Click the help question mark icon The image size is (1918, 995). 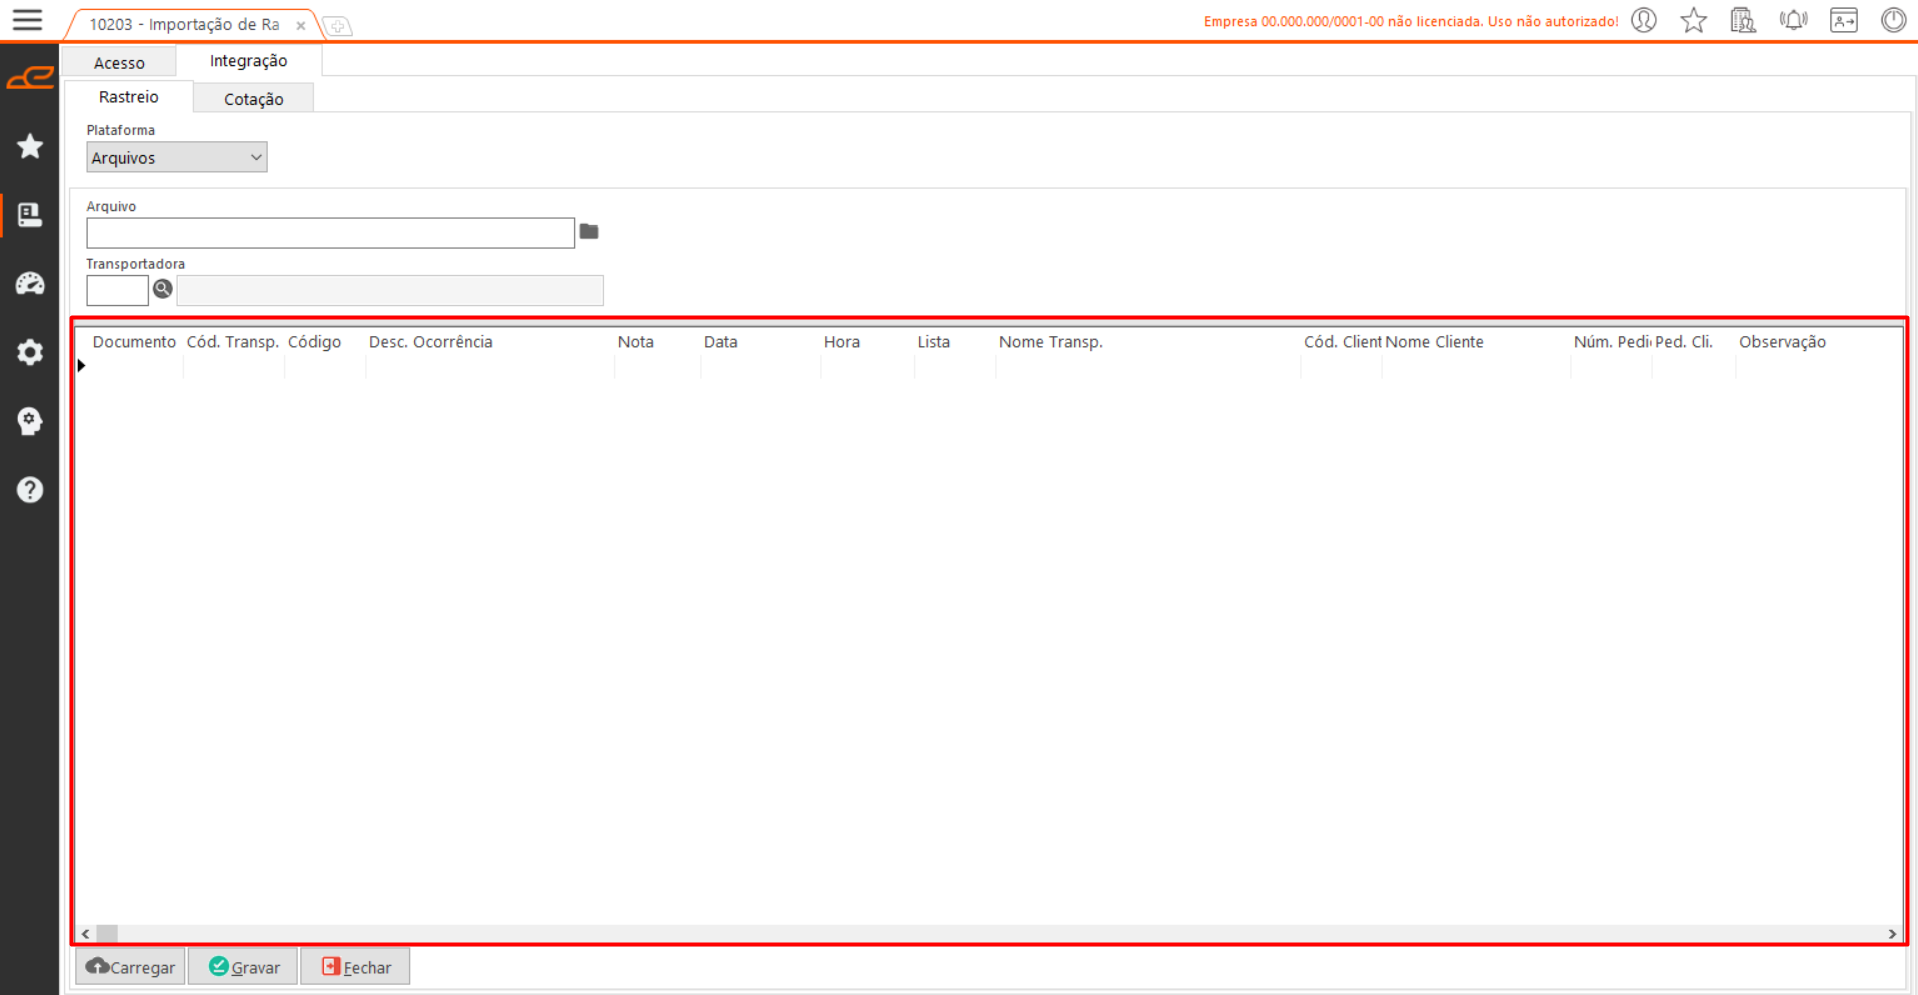click(30, 490)
